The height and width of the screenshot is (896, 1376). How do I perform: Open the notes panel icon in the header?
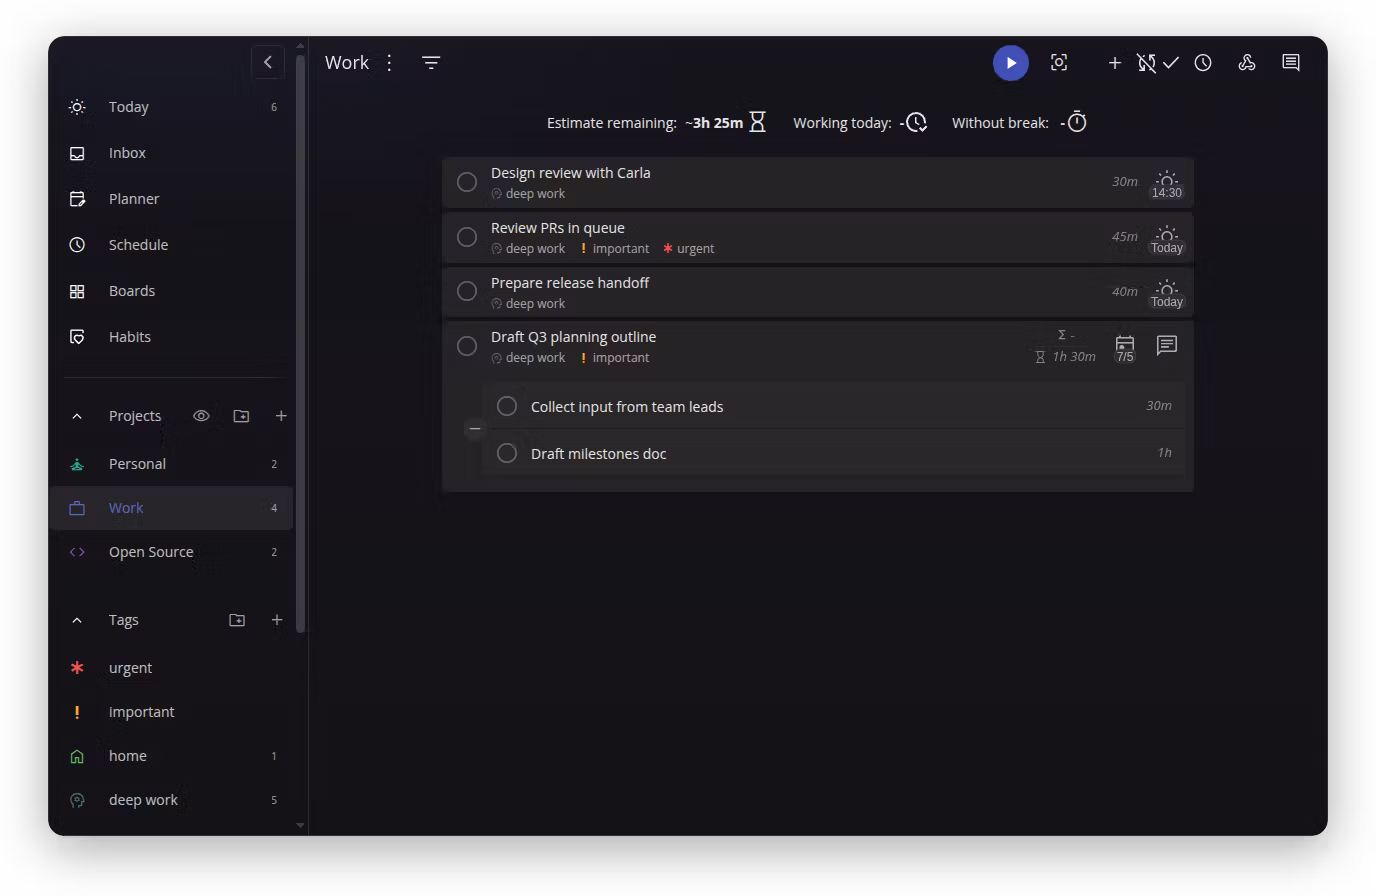coord(1291,63)
